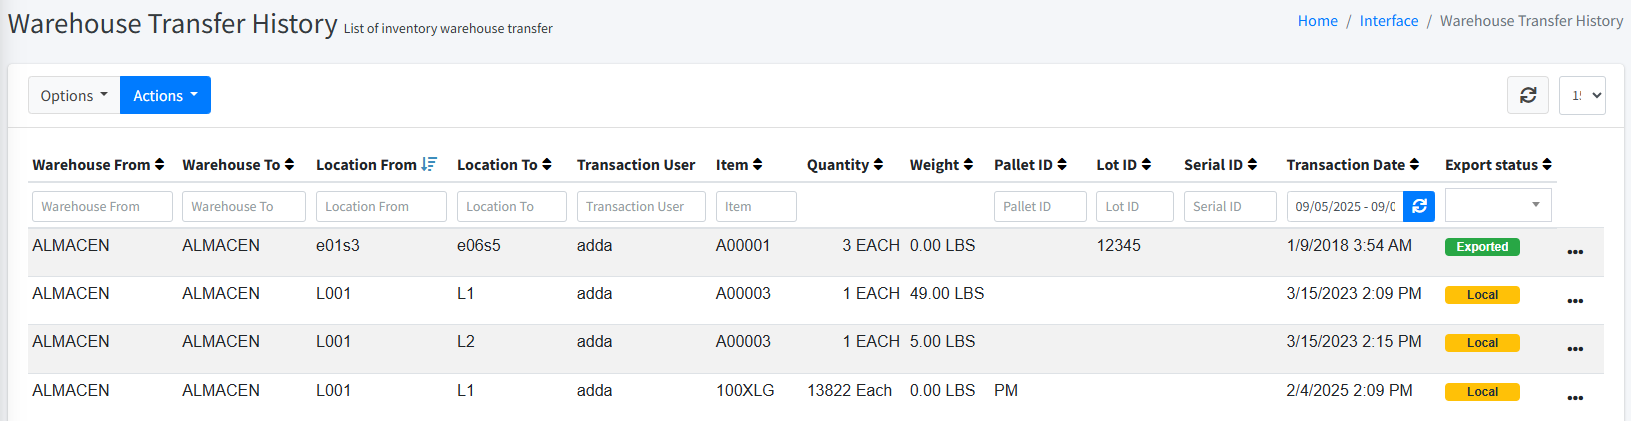Viewport: 1631px width, 421px height.
Task: Open row menu for 100XLG transfer
Action: [1575, 398]
